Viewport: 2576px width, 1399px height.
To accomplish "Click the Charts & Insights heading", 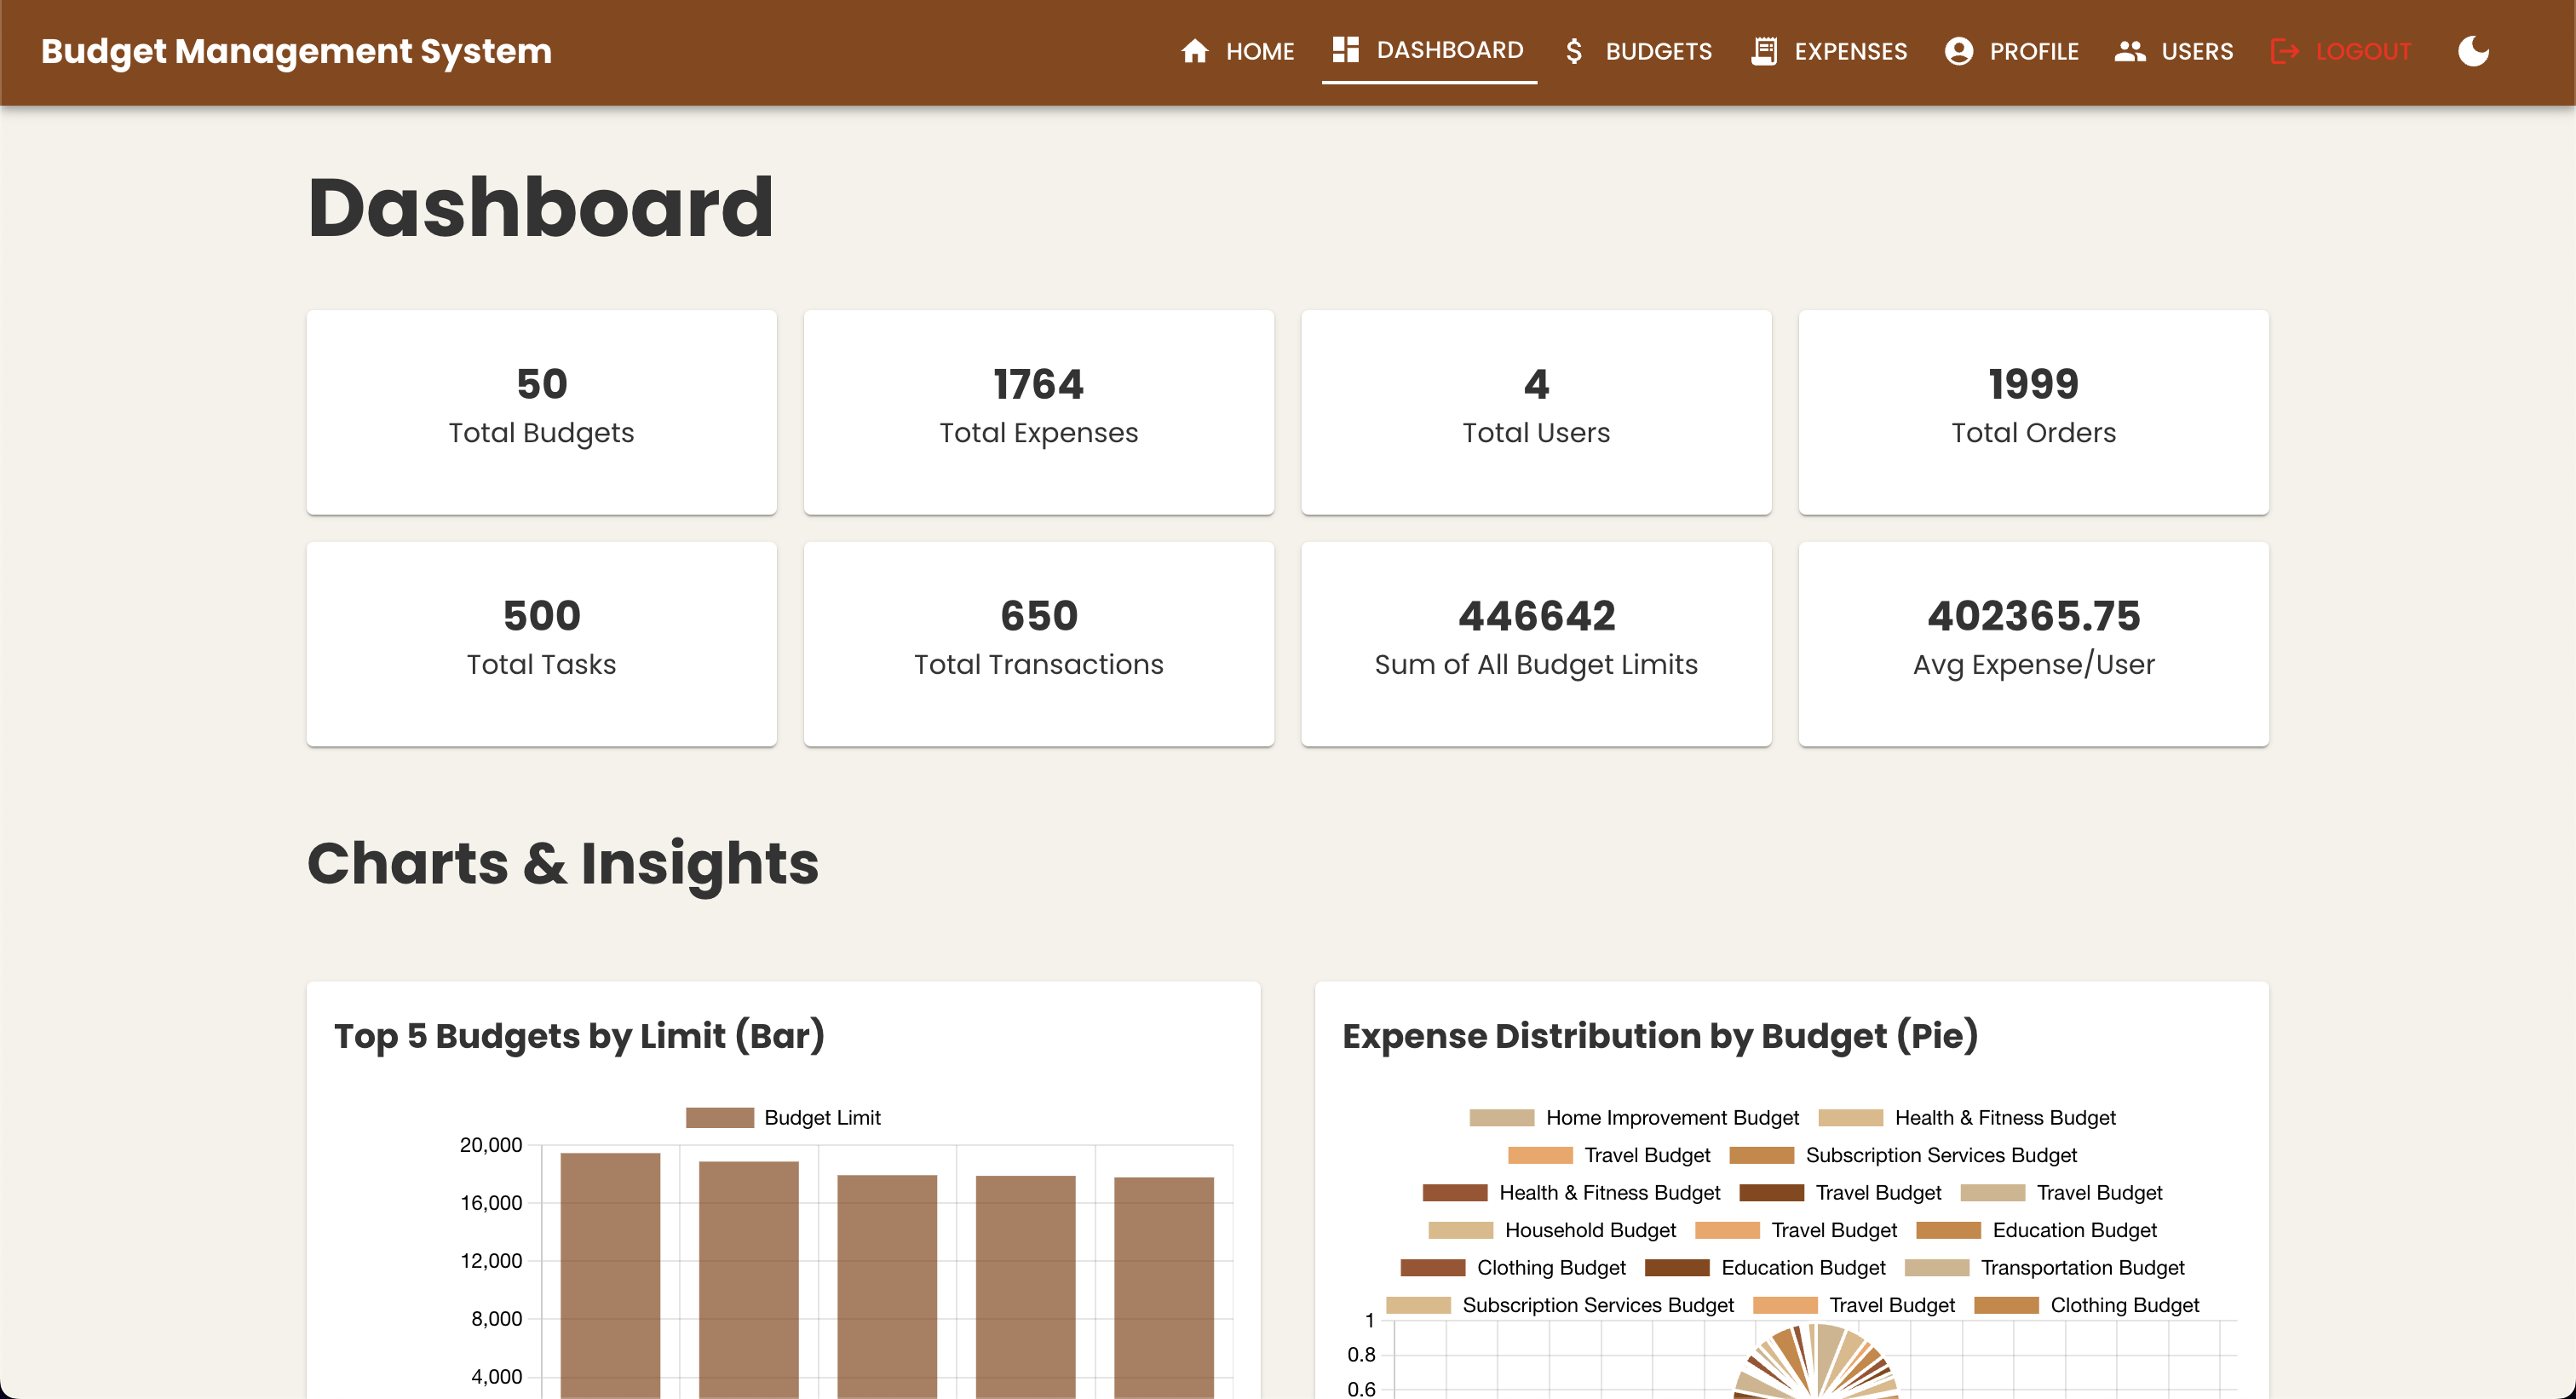I will [x=562, y=863].
